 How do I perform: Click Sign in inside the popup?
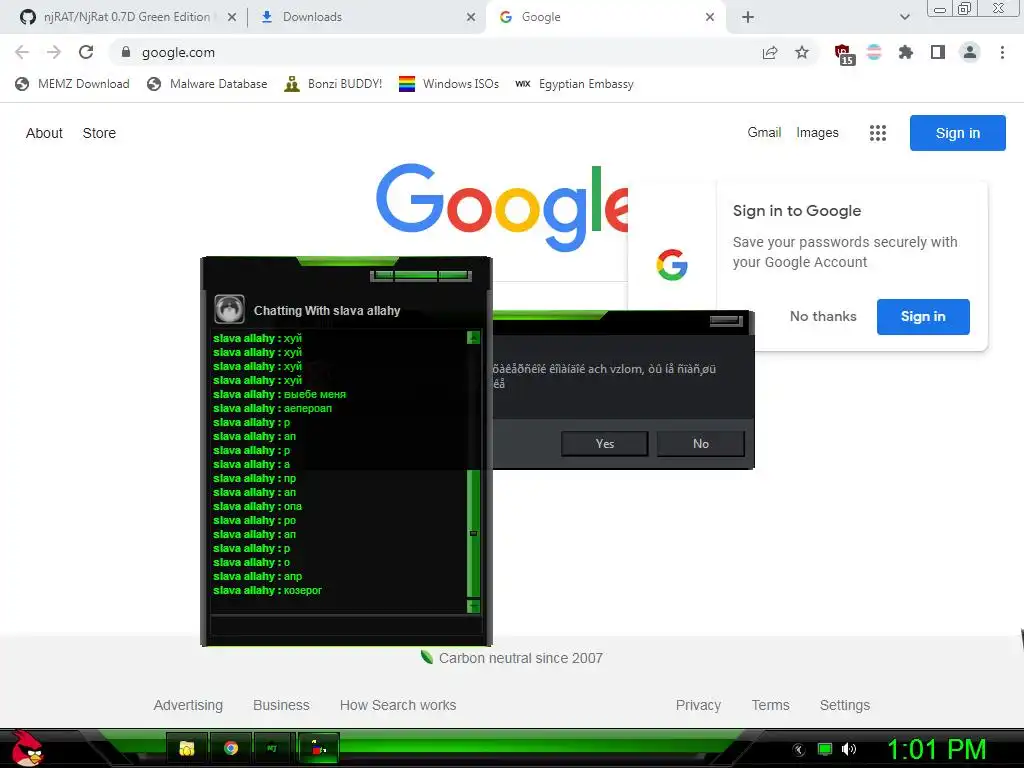923,317
